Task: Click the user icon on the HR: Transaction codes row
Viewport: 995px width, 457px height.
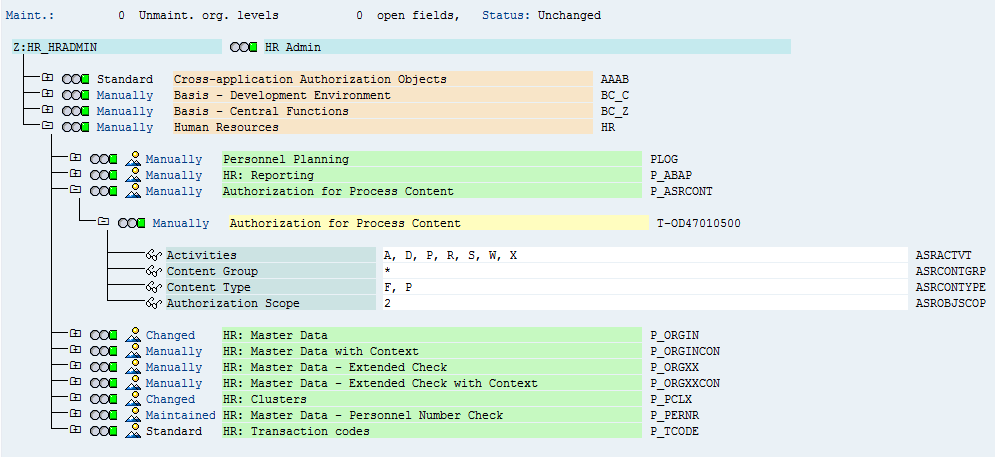Action: [x=133, y=430]
